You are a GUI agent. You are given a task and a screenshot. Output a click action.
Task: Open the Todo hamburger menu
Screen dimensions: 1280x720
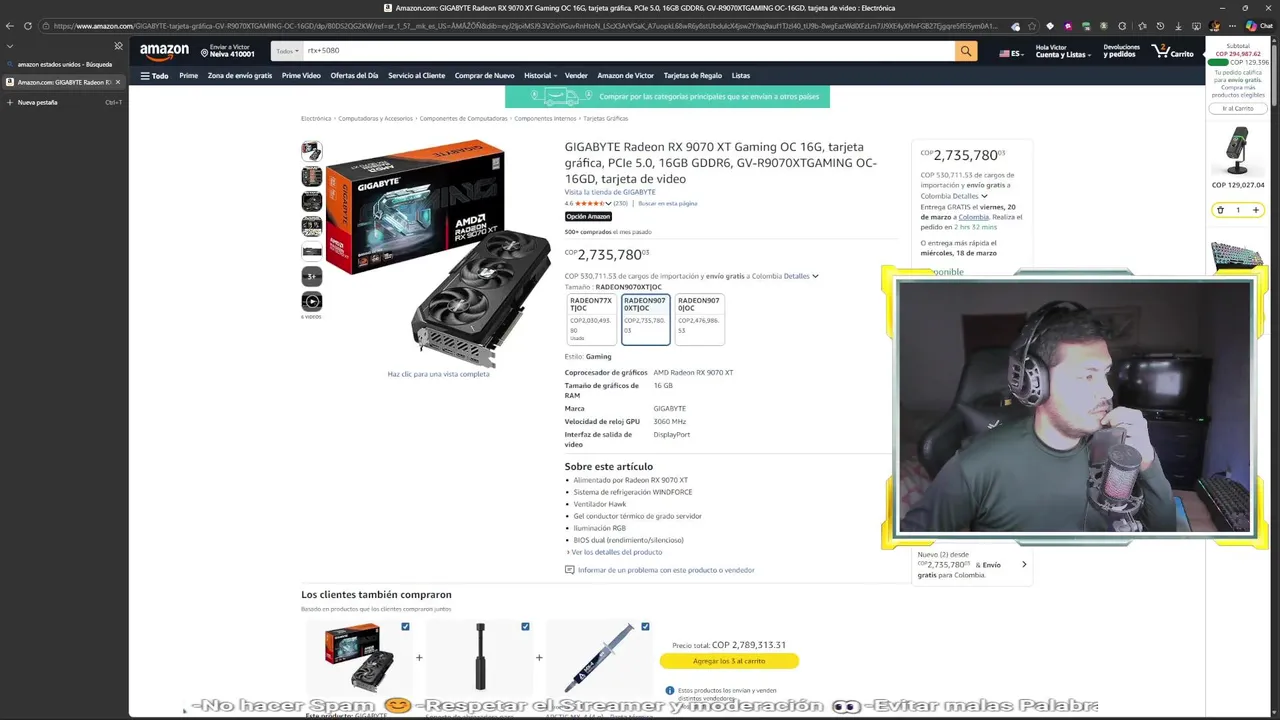(x=154, y=76)
